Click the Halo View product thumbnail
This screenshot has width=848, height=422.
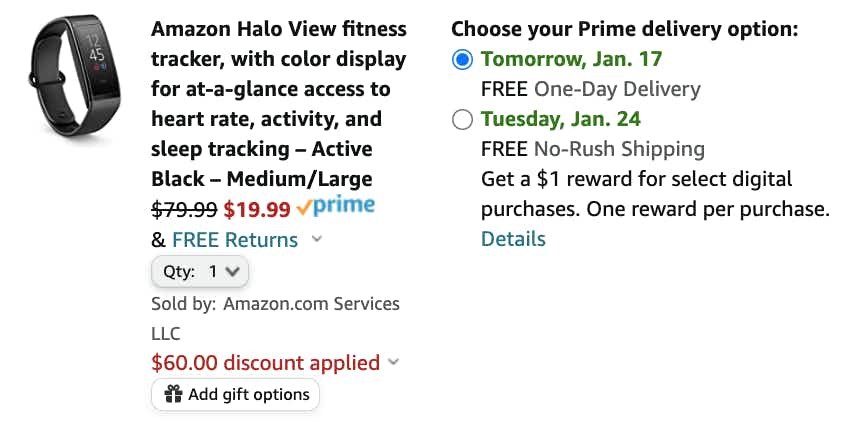(75, 75)
